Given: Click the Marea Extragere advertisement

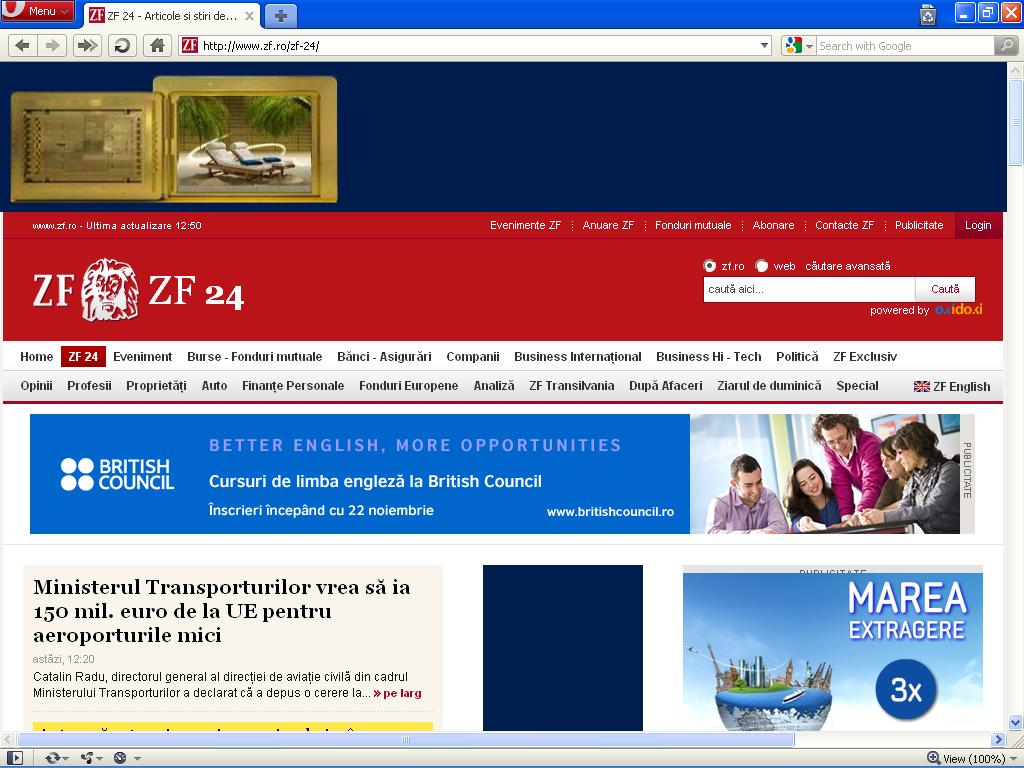Looking at the screenshot, I should point(833,651).
